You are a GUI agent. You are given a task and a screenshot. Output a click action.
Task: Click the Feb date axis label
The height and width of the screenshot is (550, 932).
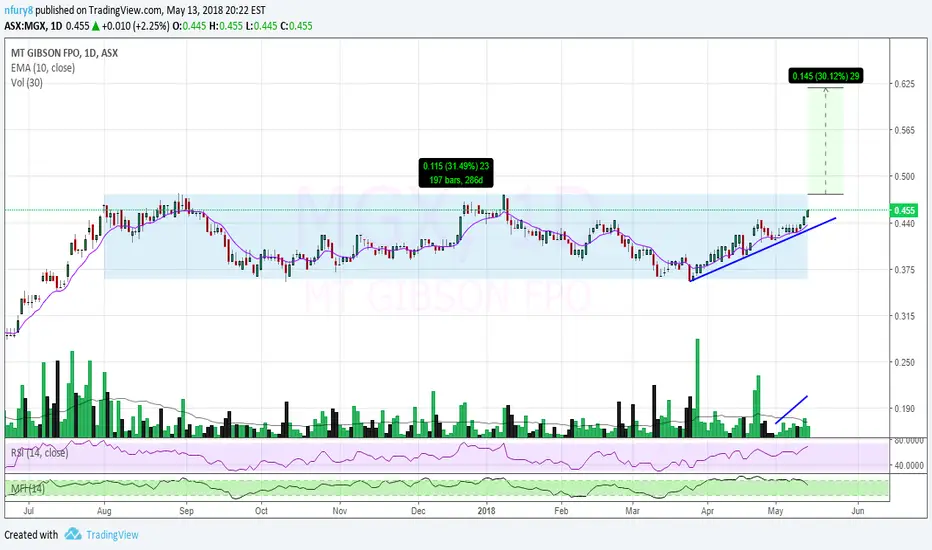coord(561,511)
